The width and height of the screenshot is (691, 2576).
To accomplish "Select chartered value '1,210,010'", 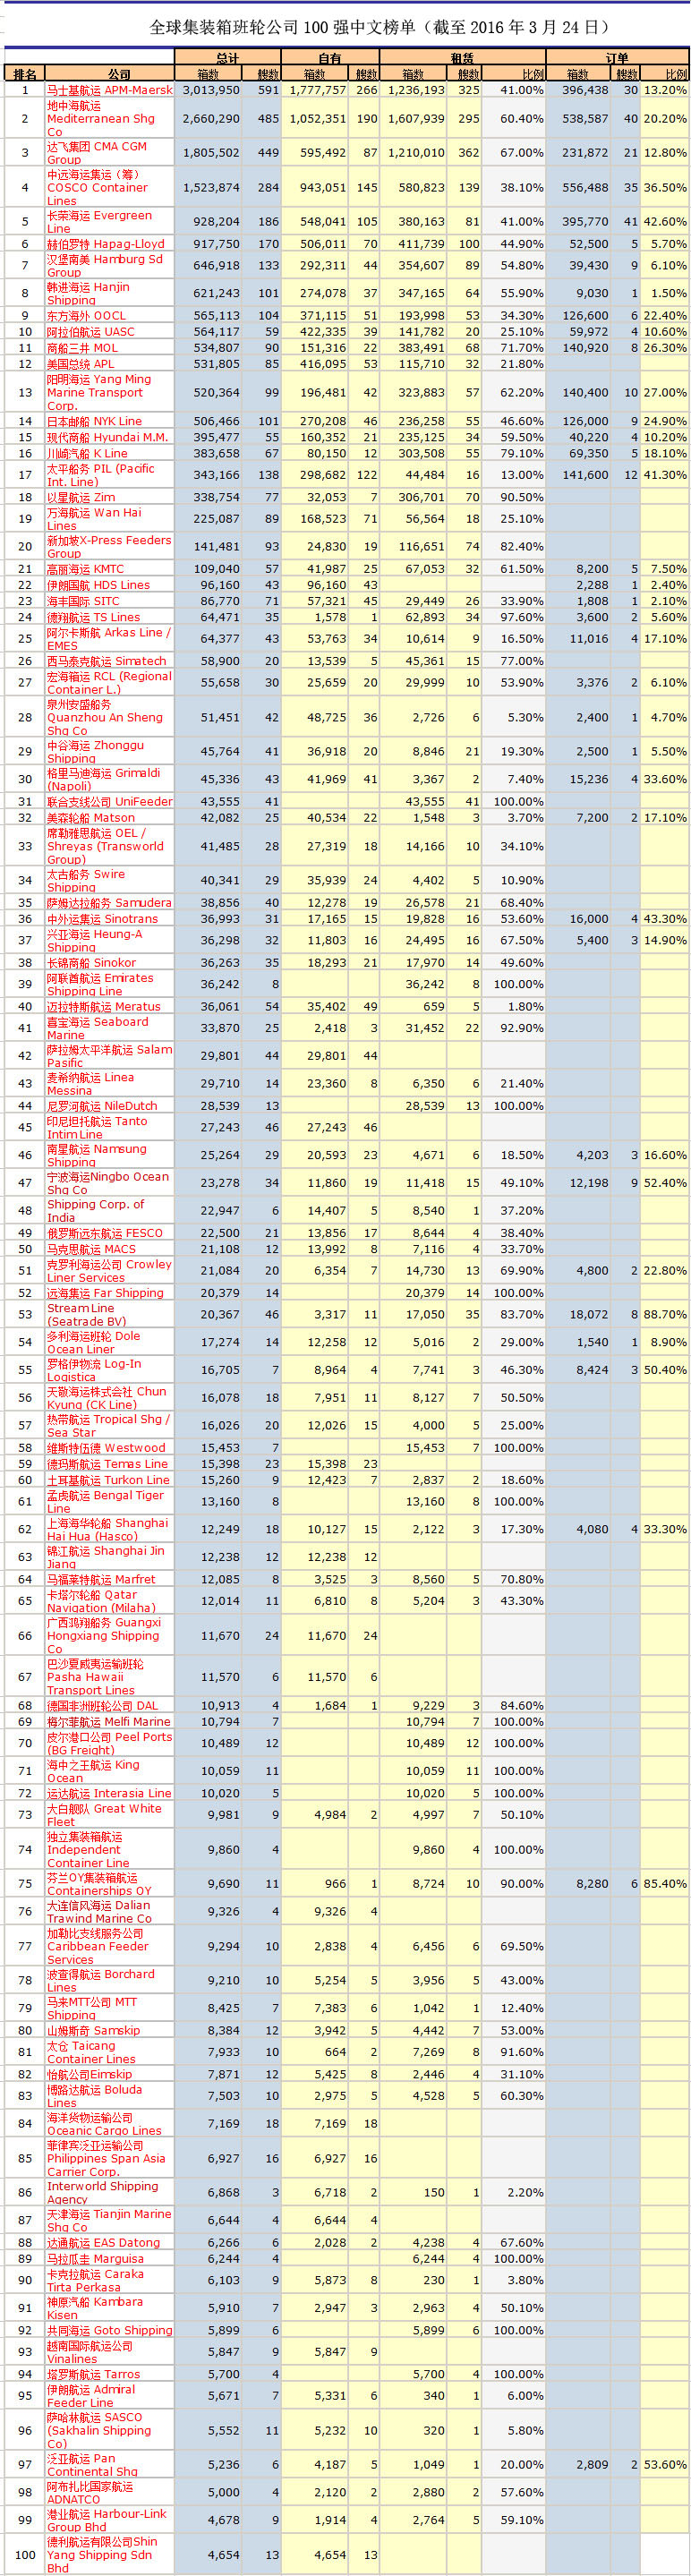I will click(417, 153).
